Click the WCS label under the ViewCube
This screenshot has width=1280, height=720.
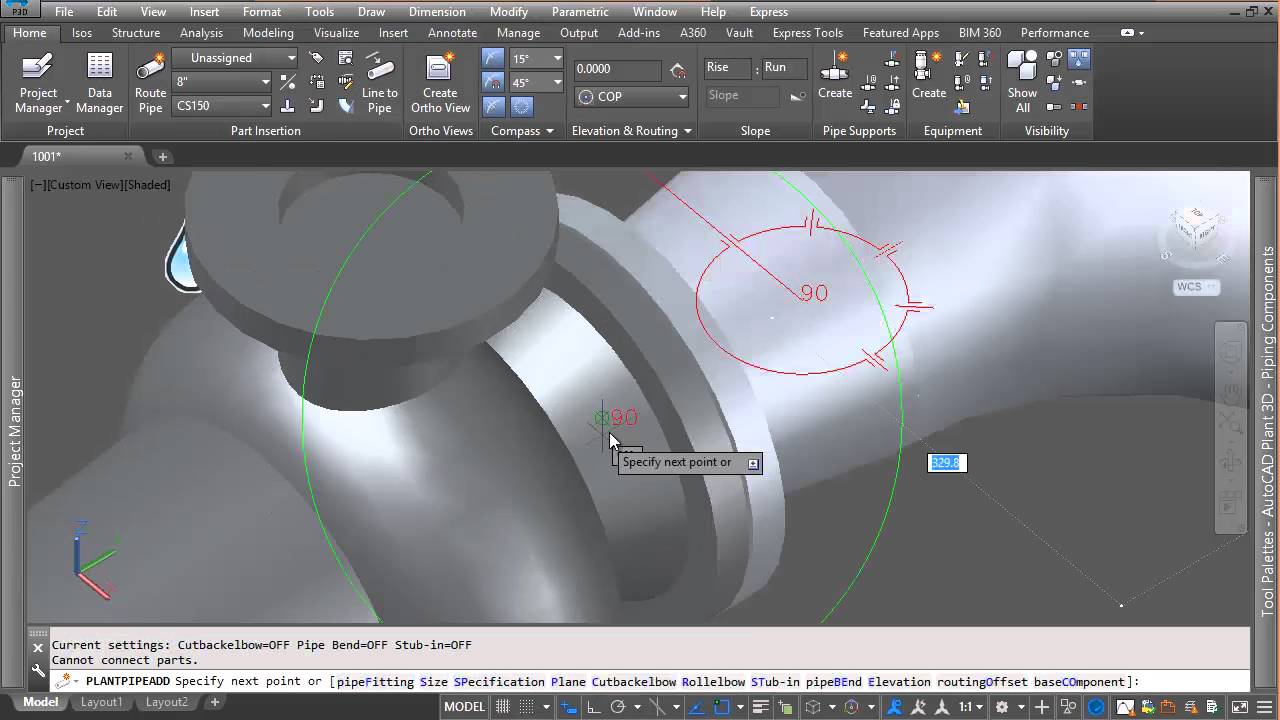coord(1197,287)
